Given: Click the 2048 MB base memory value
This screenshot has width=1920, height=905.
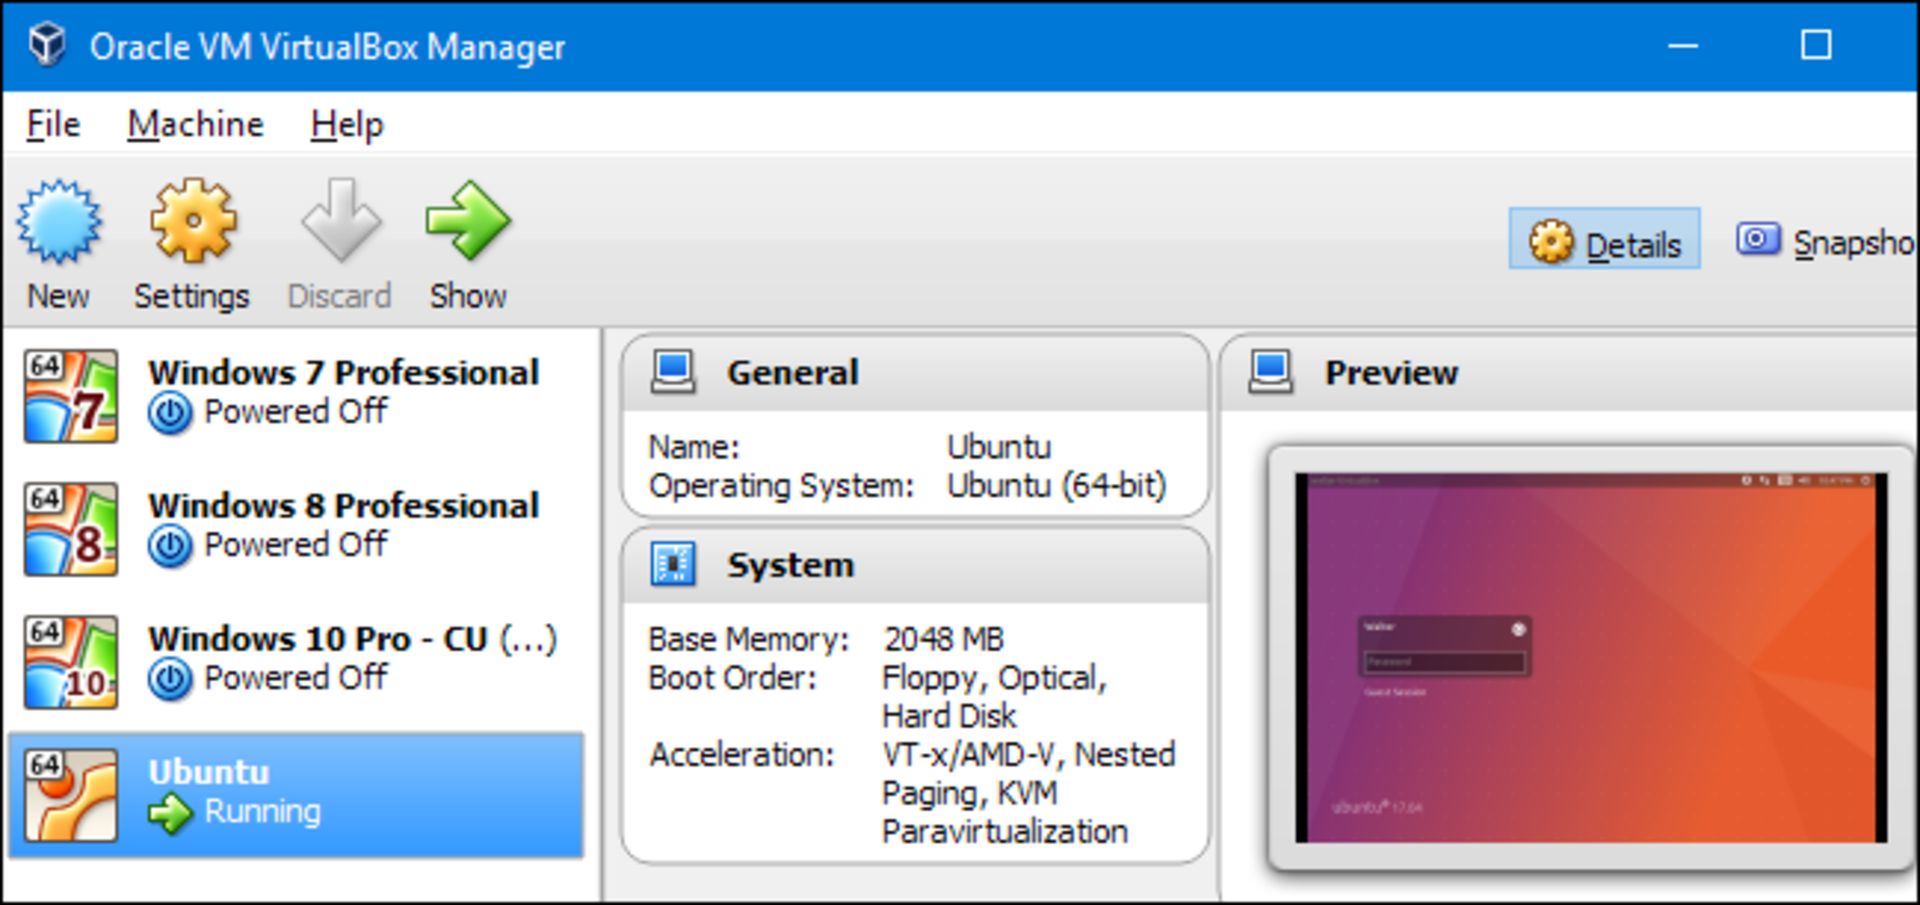Looking at the screenshot, I should click(x=943, y=639).
